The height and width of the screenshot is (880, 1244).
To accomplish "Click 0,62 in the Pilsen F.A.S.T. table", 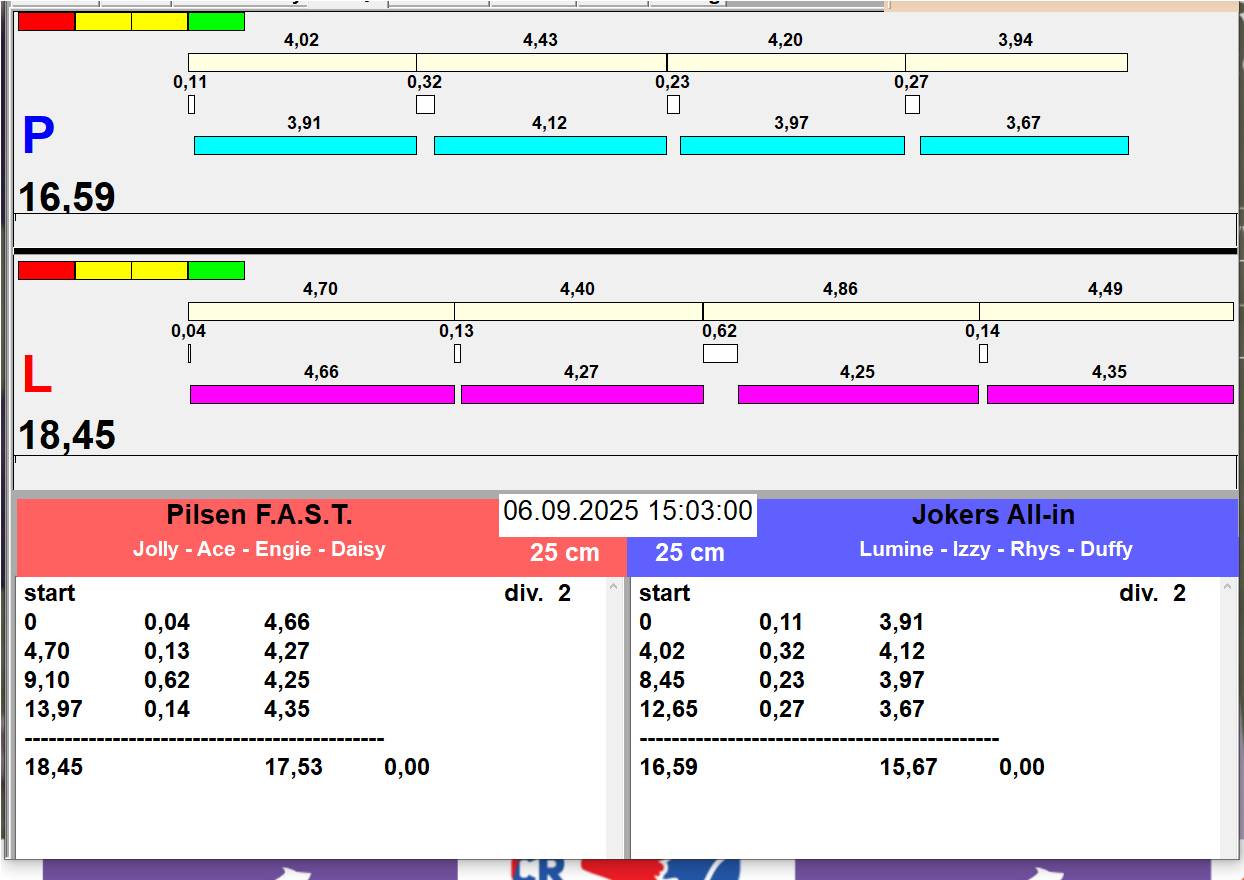I will click(167, 680).
